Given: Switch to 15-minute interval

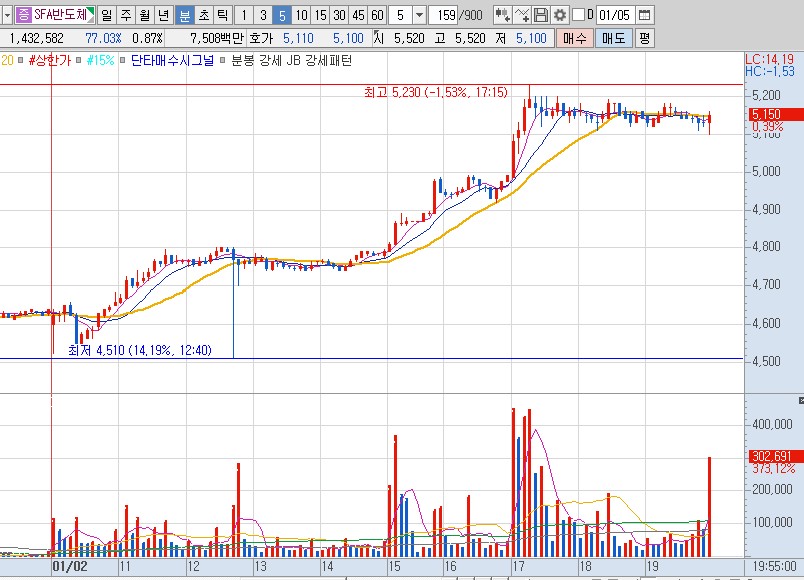Looking at the screenshot, I should tap(320, 15).
